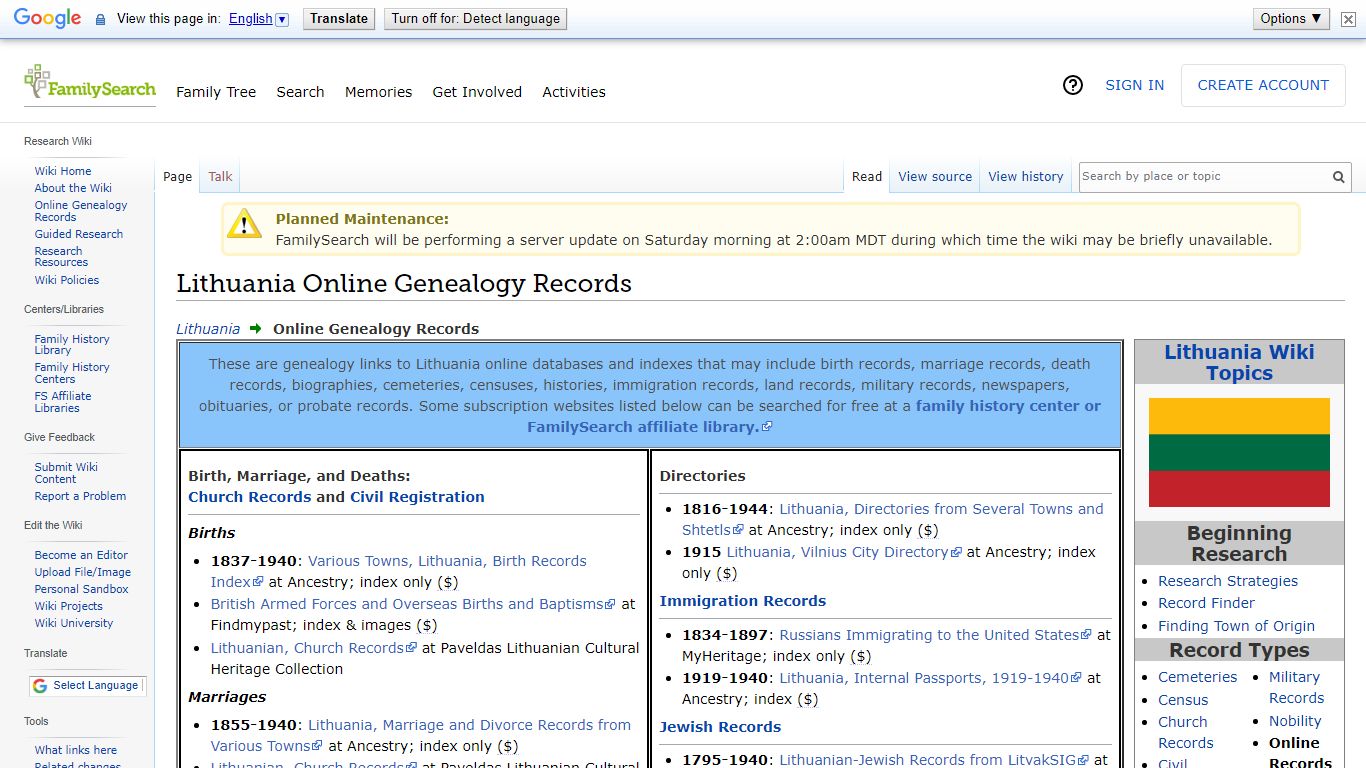The width and height of the screenshot is (1366, 768).
Task: Open Online Genealogy Records sidebar link
Action: 81,211
